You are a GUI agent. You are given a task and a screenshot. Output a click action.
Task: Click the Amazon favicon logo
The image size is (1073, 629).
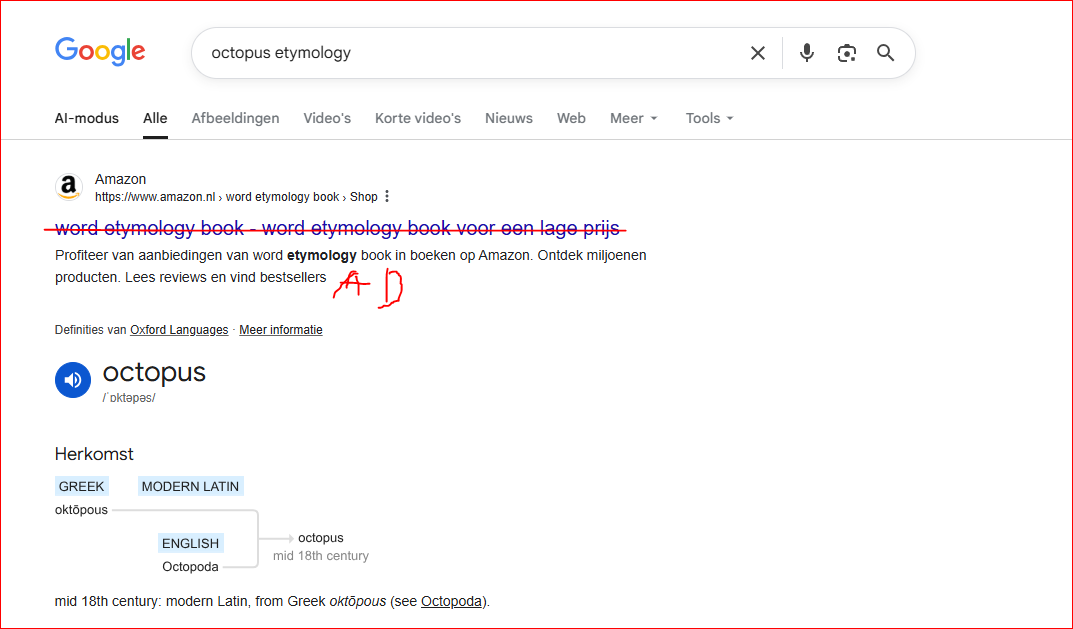click(x=68, y=187)
